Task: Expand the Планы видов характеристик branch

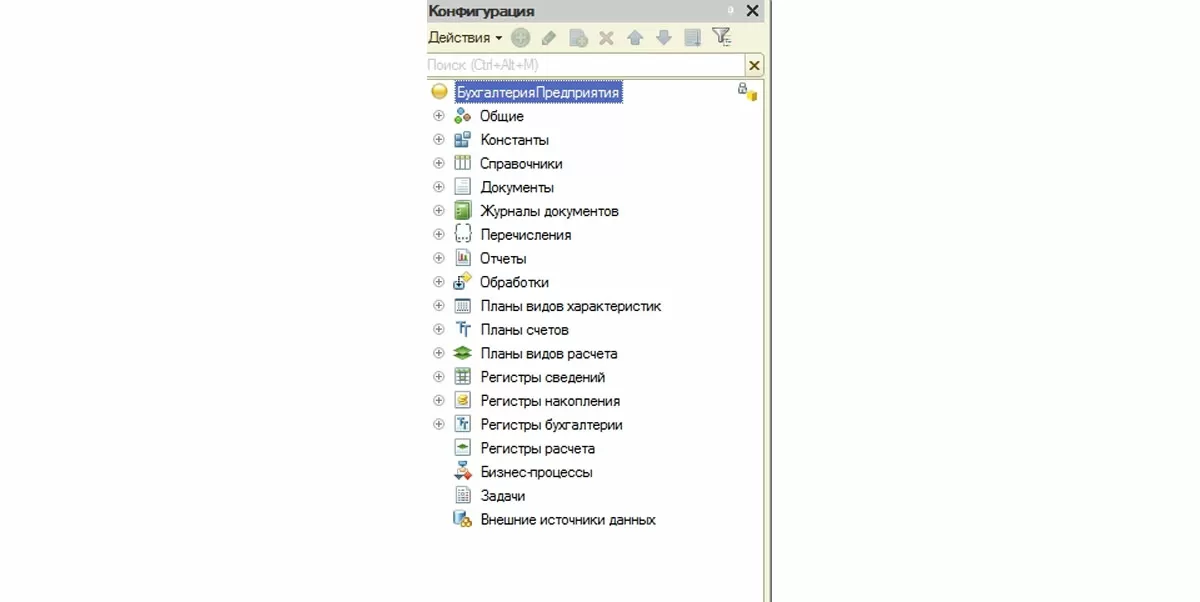Action: click(438, 306)
